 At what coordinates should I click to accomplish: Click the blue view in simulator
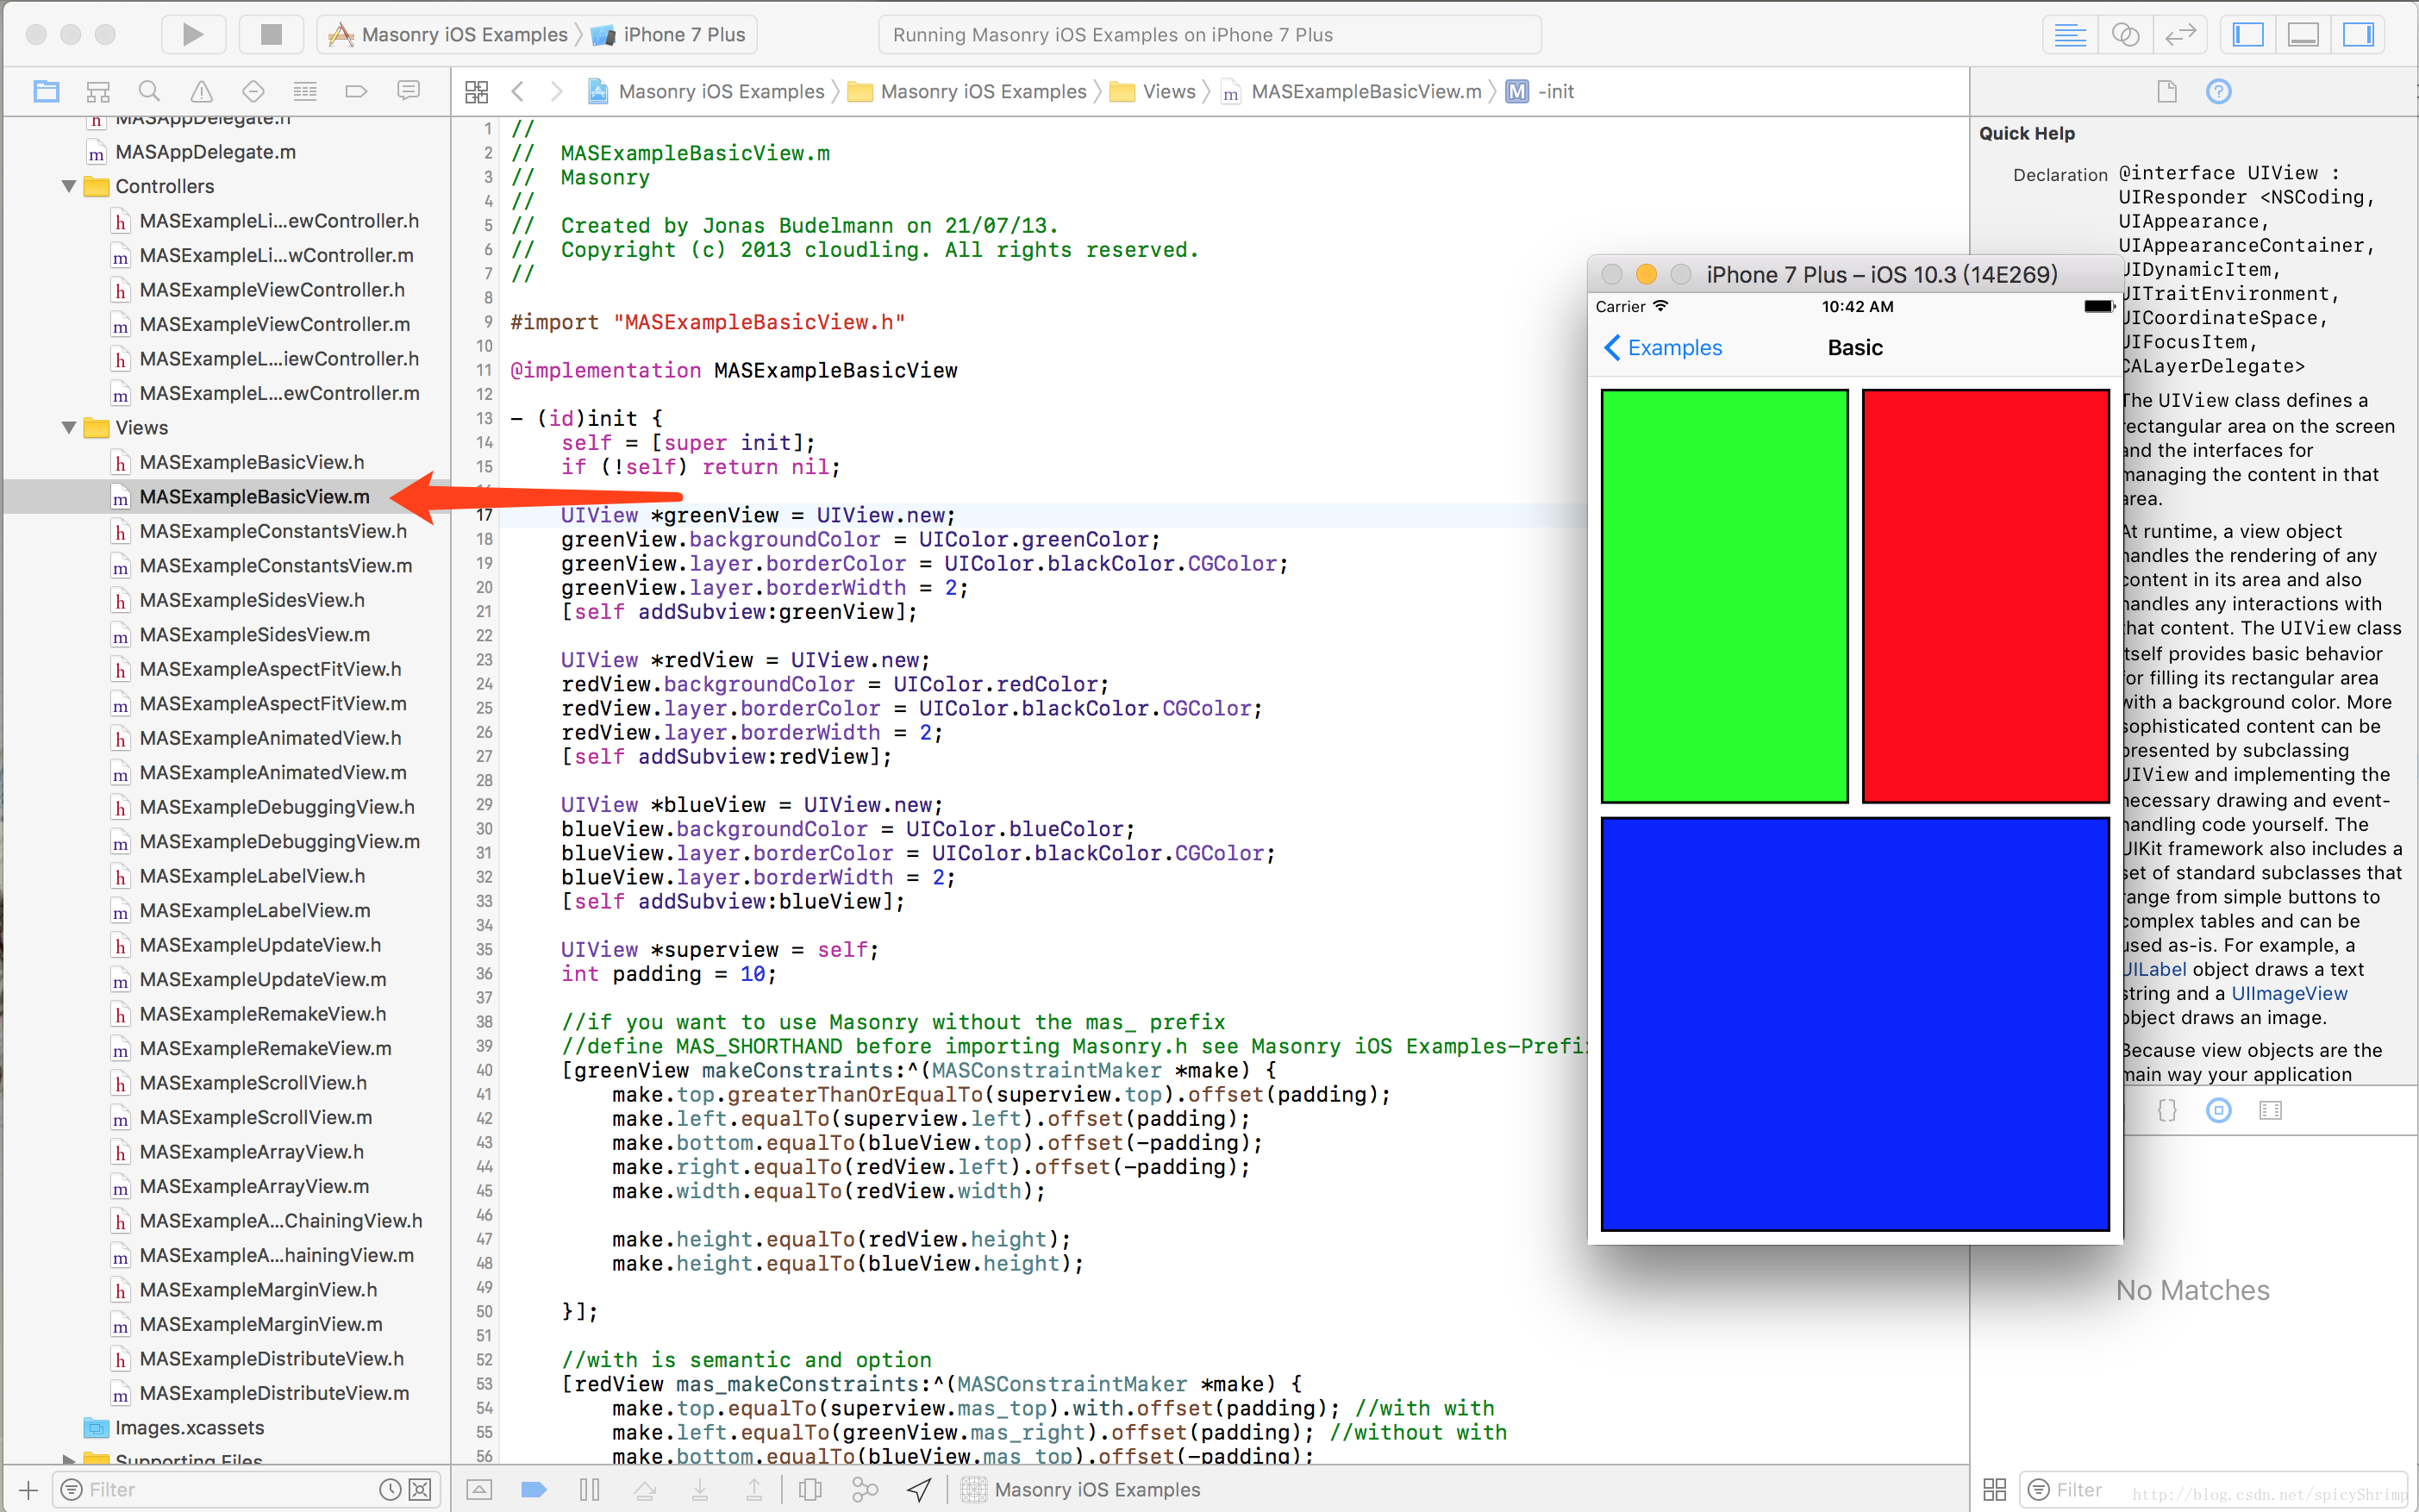pos(1855,1023)
